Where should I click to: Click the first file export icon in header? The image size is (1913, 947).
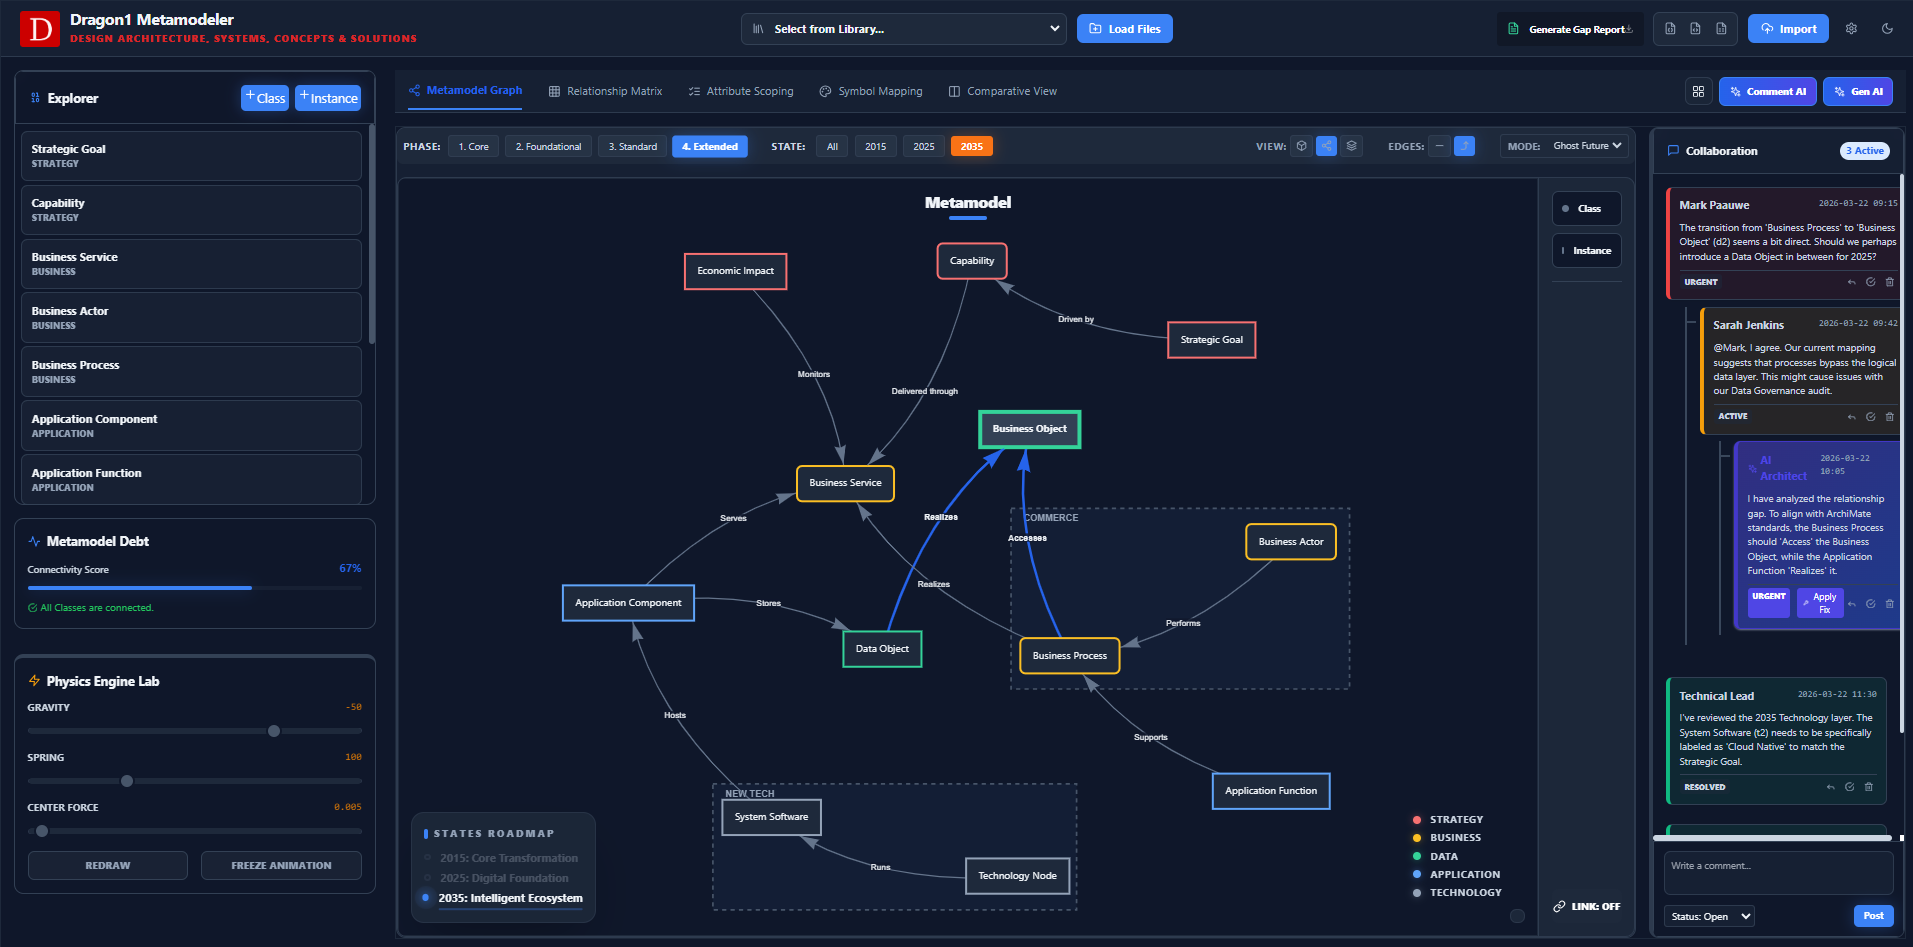coord(1670,29)
